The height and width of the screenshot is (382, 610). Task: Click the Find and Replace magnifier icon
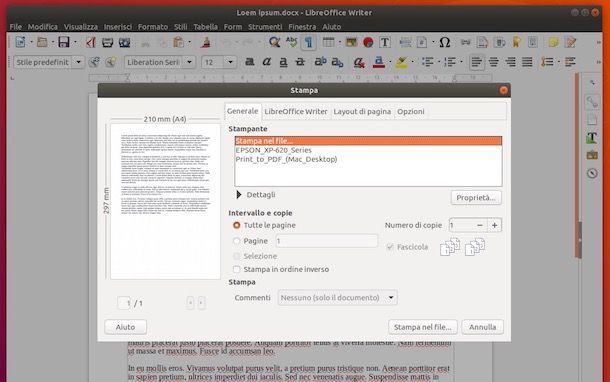click(x=275, y=42)
